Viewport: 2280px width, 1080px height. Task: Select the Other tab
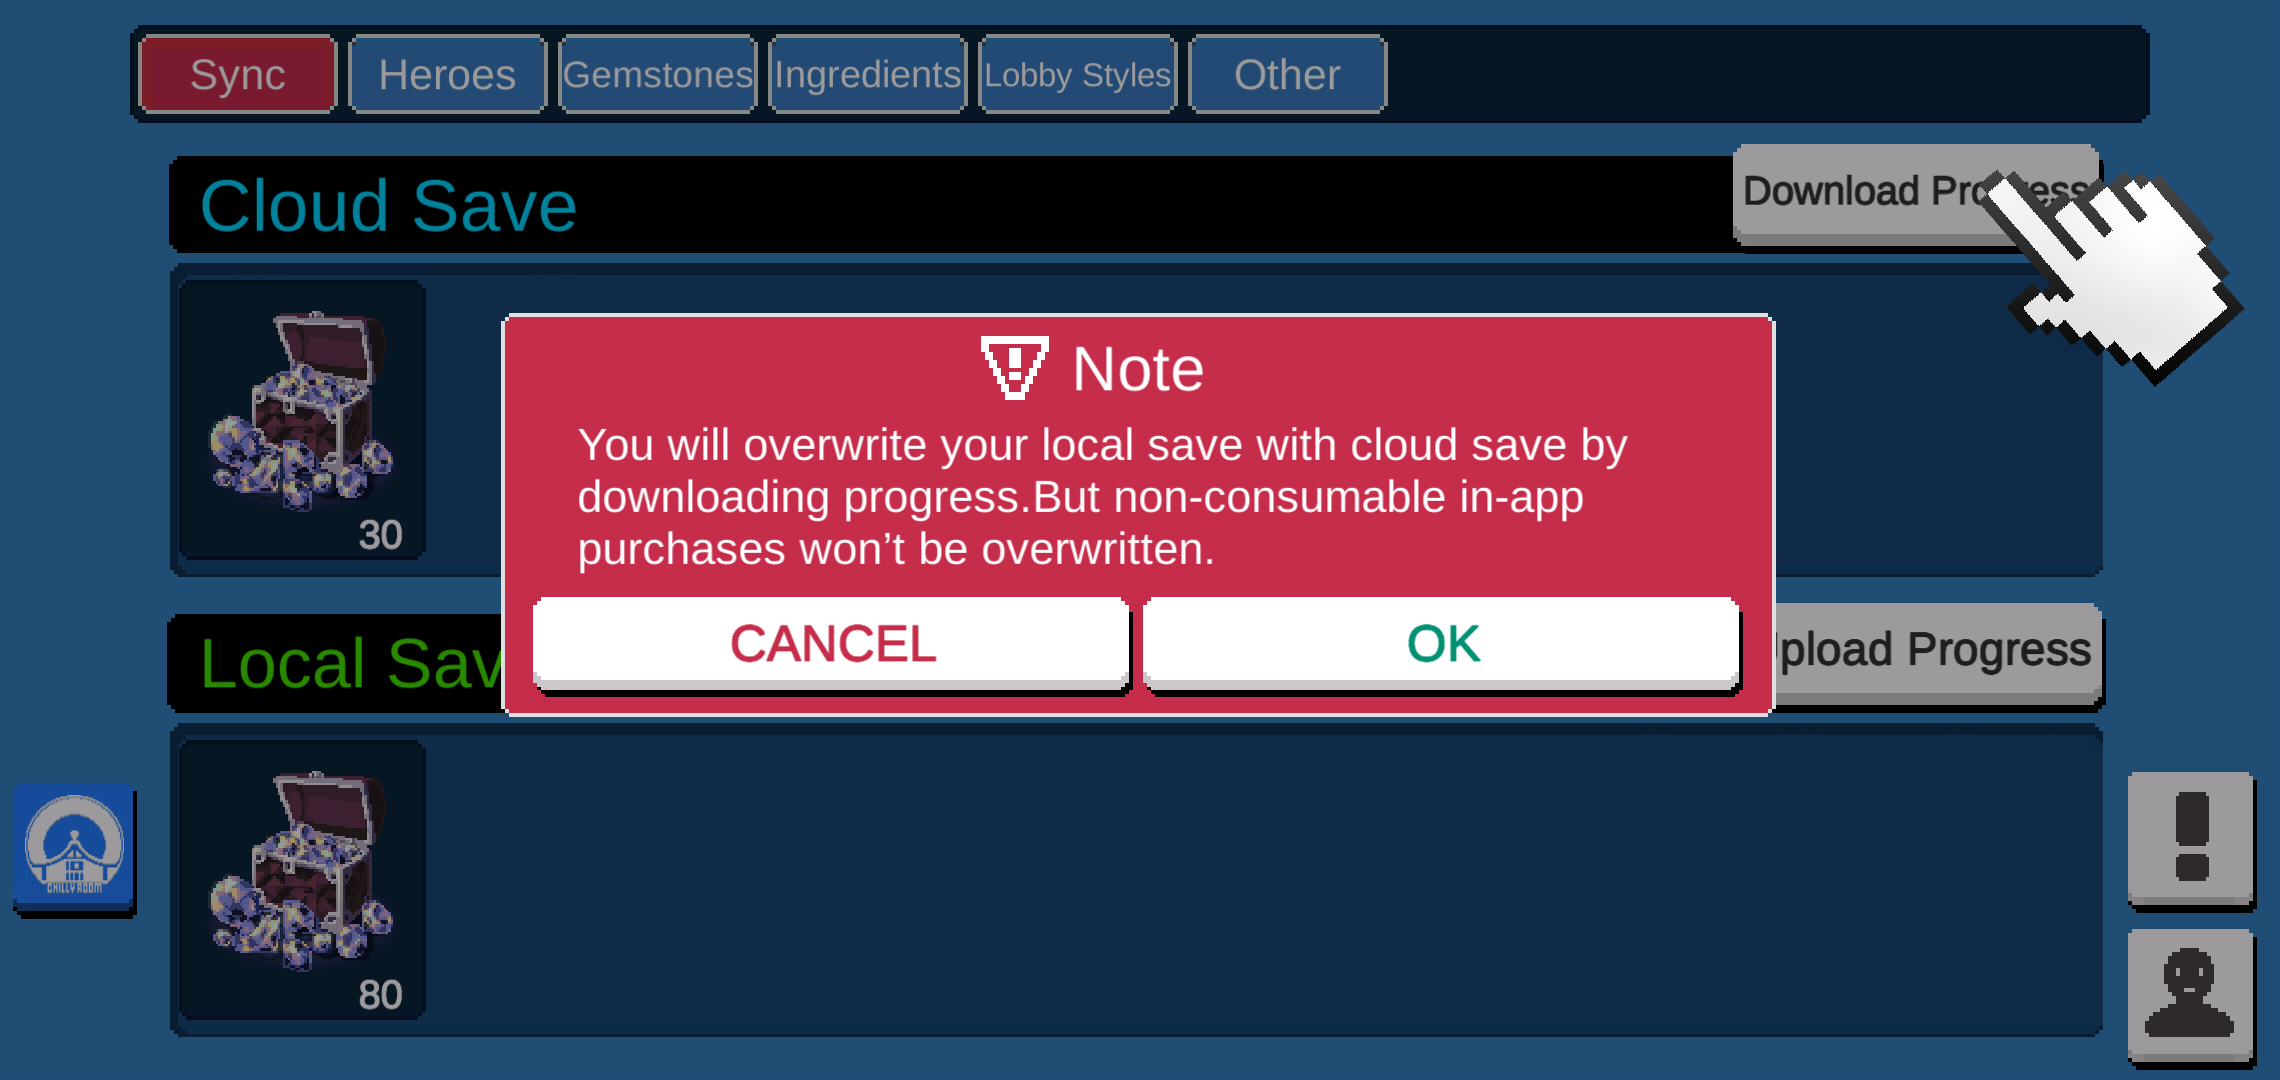(x=1285, y=74)
